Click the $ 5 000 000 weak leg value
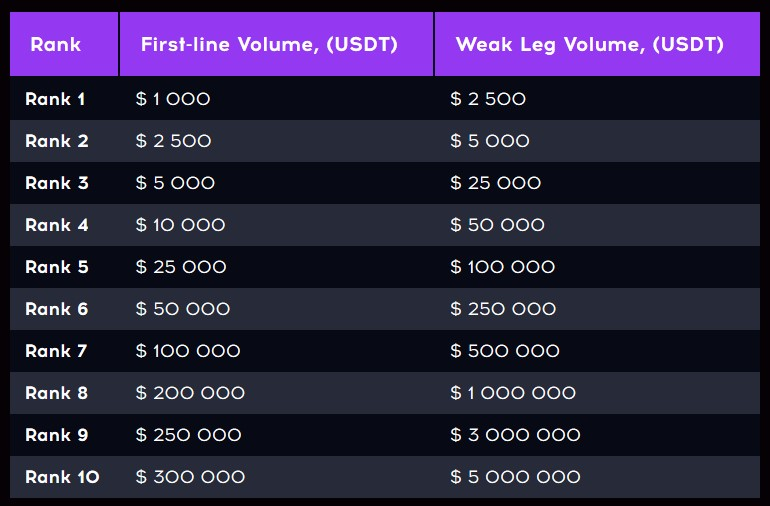The image size is (770, 506). pyautogui.click(x=515, y=477)
